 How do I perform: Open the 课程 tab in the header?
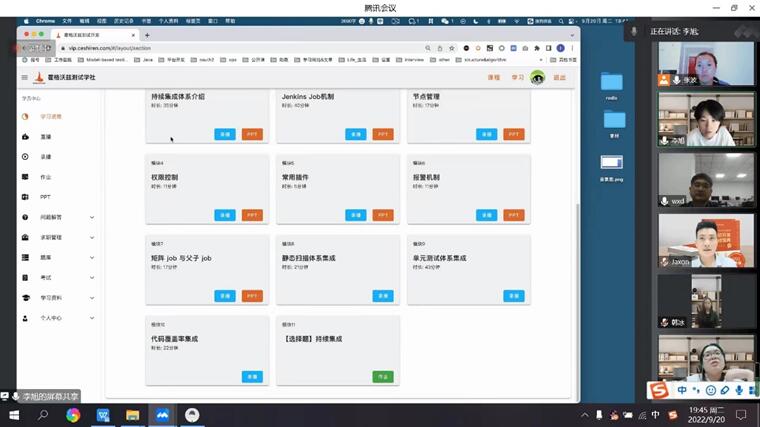(x=493, y=77)
